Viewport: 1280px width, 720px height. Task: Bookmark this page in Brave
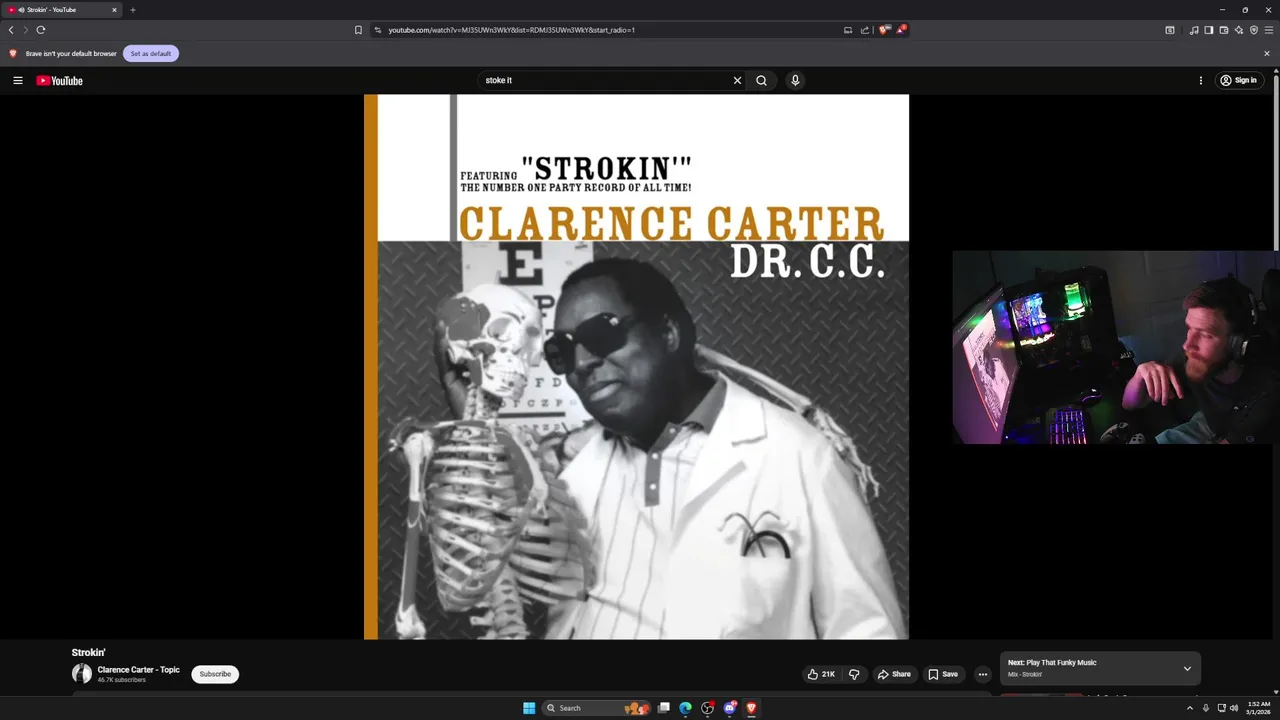point(358,30)
